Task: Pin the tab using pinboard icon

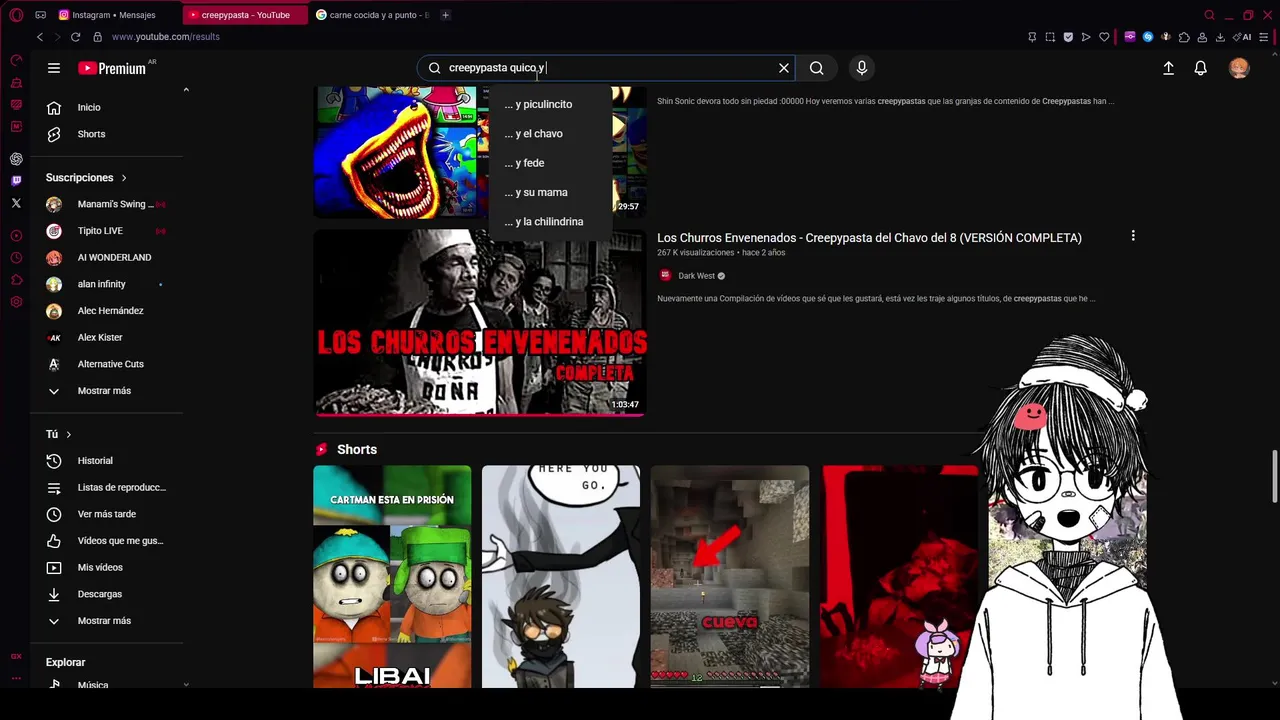Action: pyautogui.click(x=1032, y=37)
